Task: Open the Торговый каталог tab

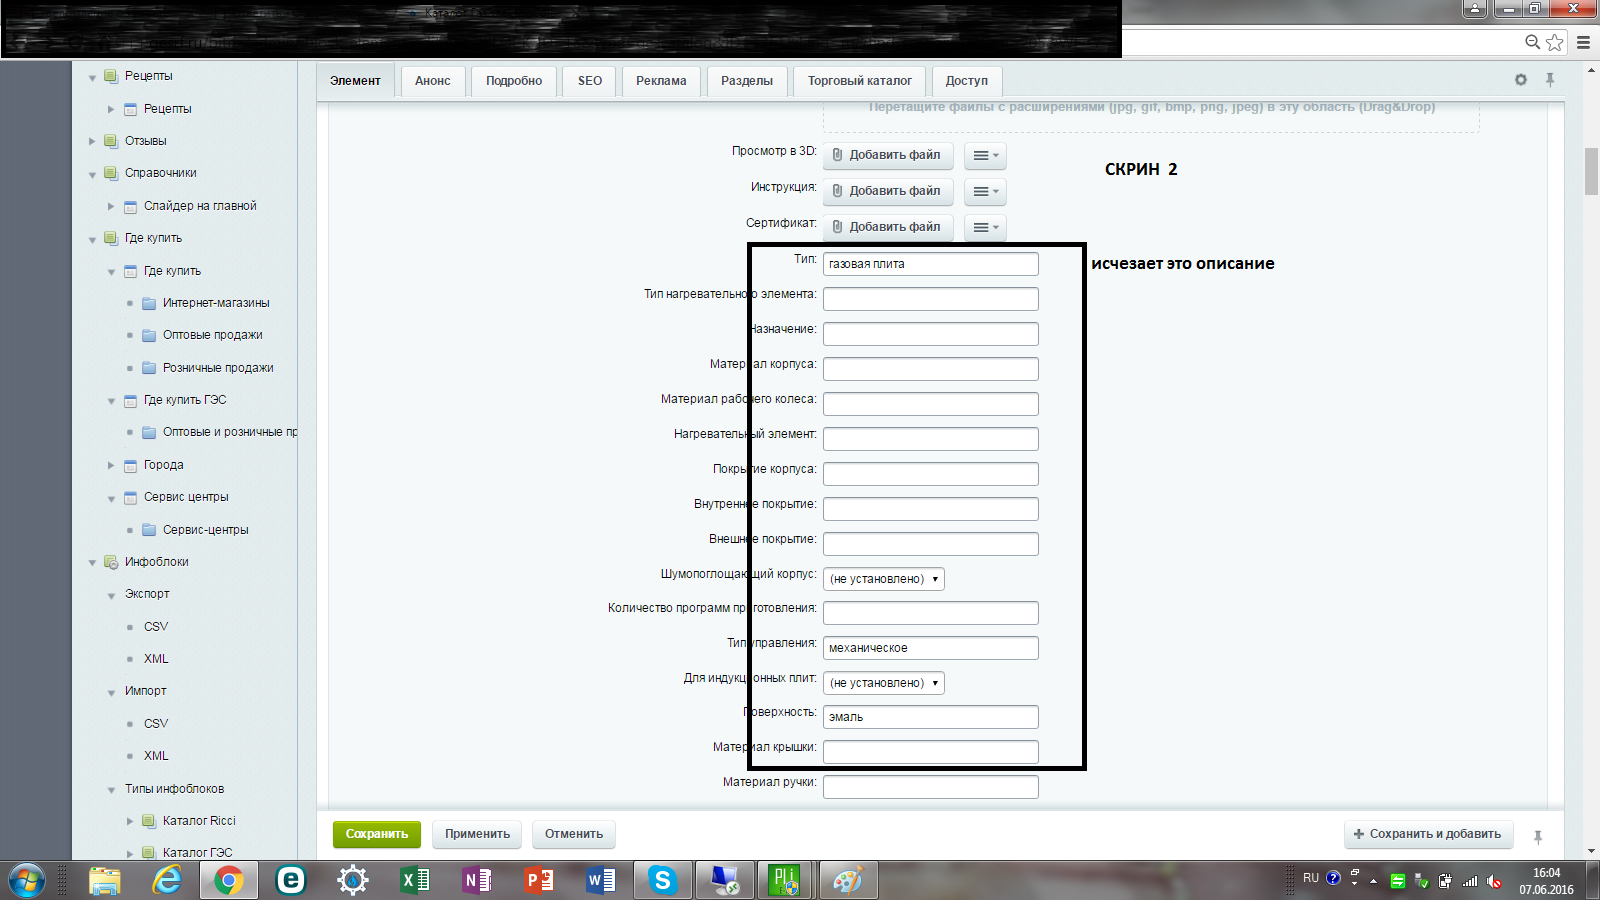Action: click(x=860, y=81)
